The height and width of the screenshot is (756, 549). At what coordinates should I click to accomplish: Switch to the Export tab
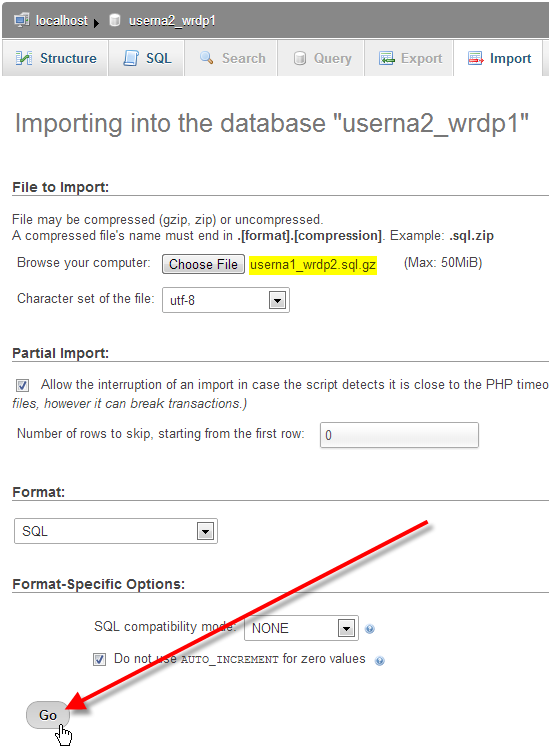pos(409,58)
